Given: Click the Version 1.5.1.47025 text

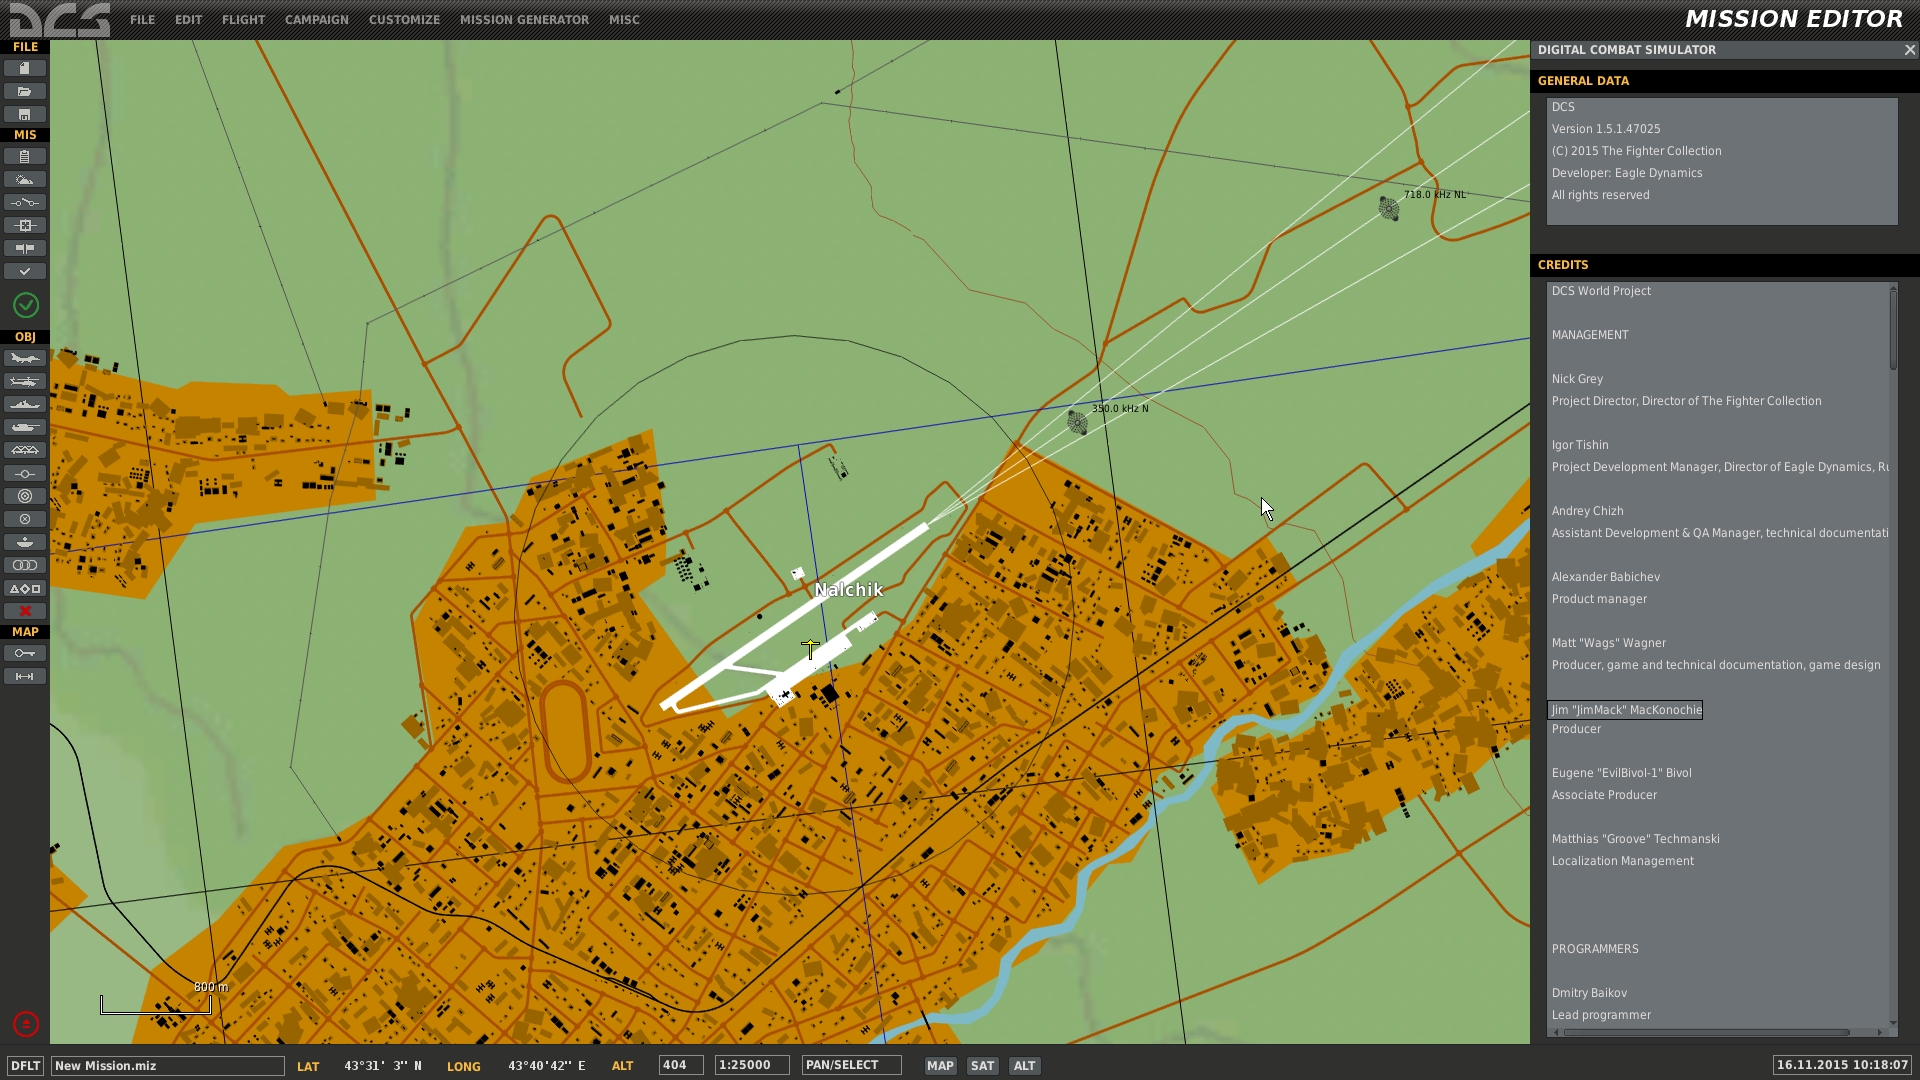Looking at the screenshot, I should tap(1606, 129).
